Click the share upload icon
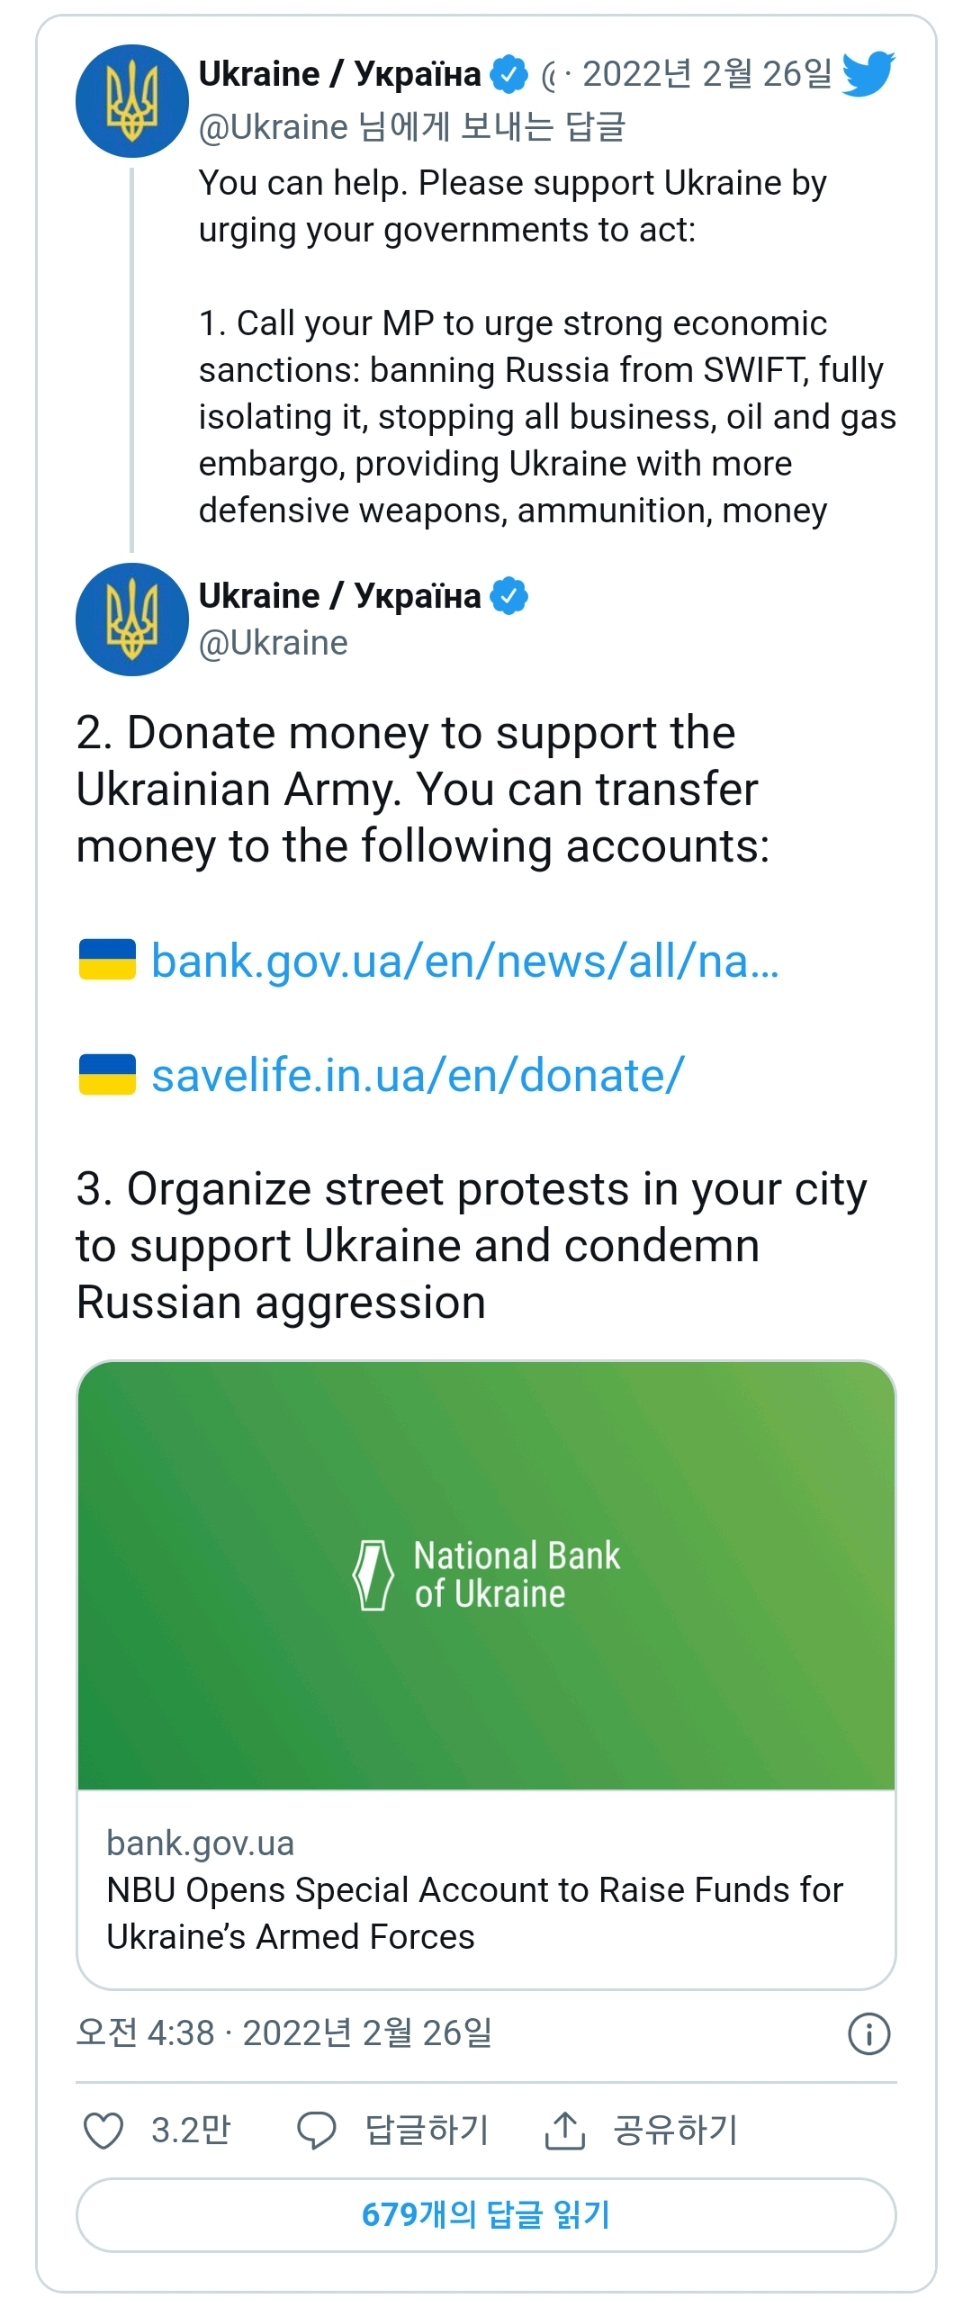The width and height of the screenshot is (972, 2313). click(565, 2130)
